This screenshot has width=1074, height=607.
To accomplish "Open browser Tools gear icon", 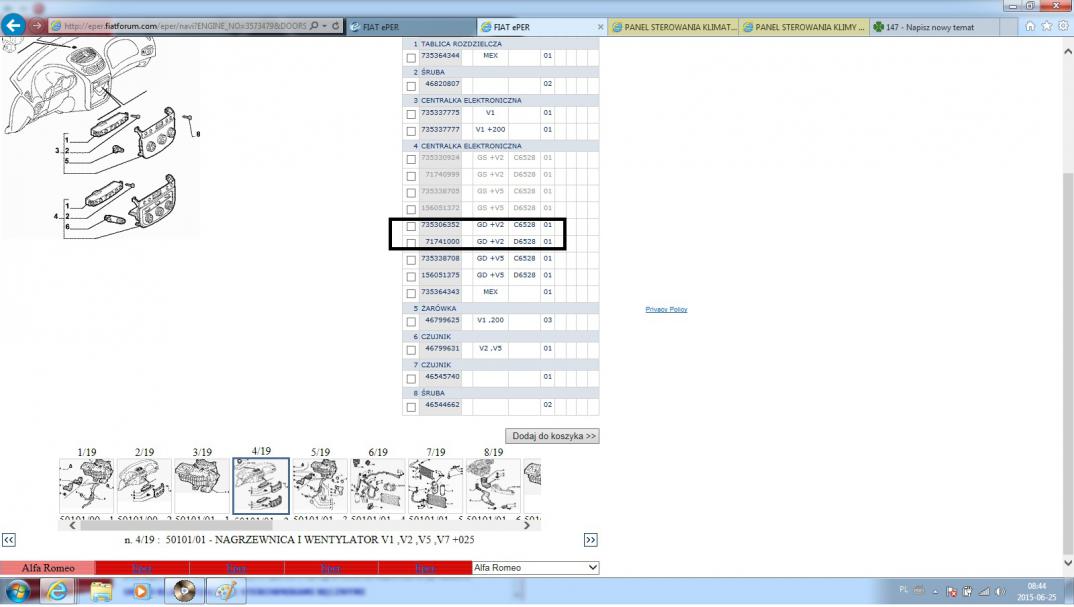I will point(1063,26).
